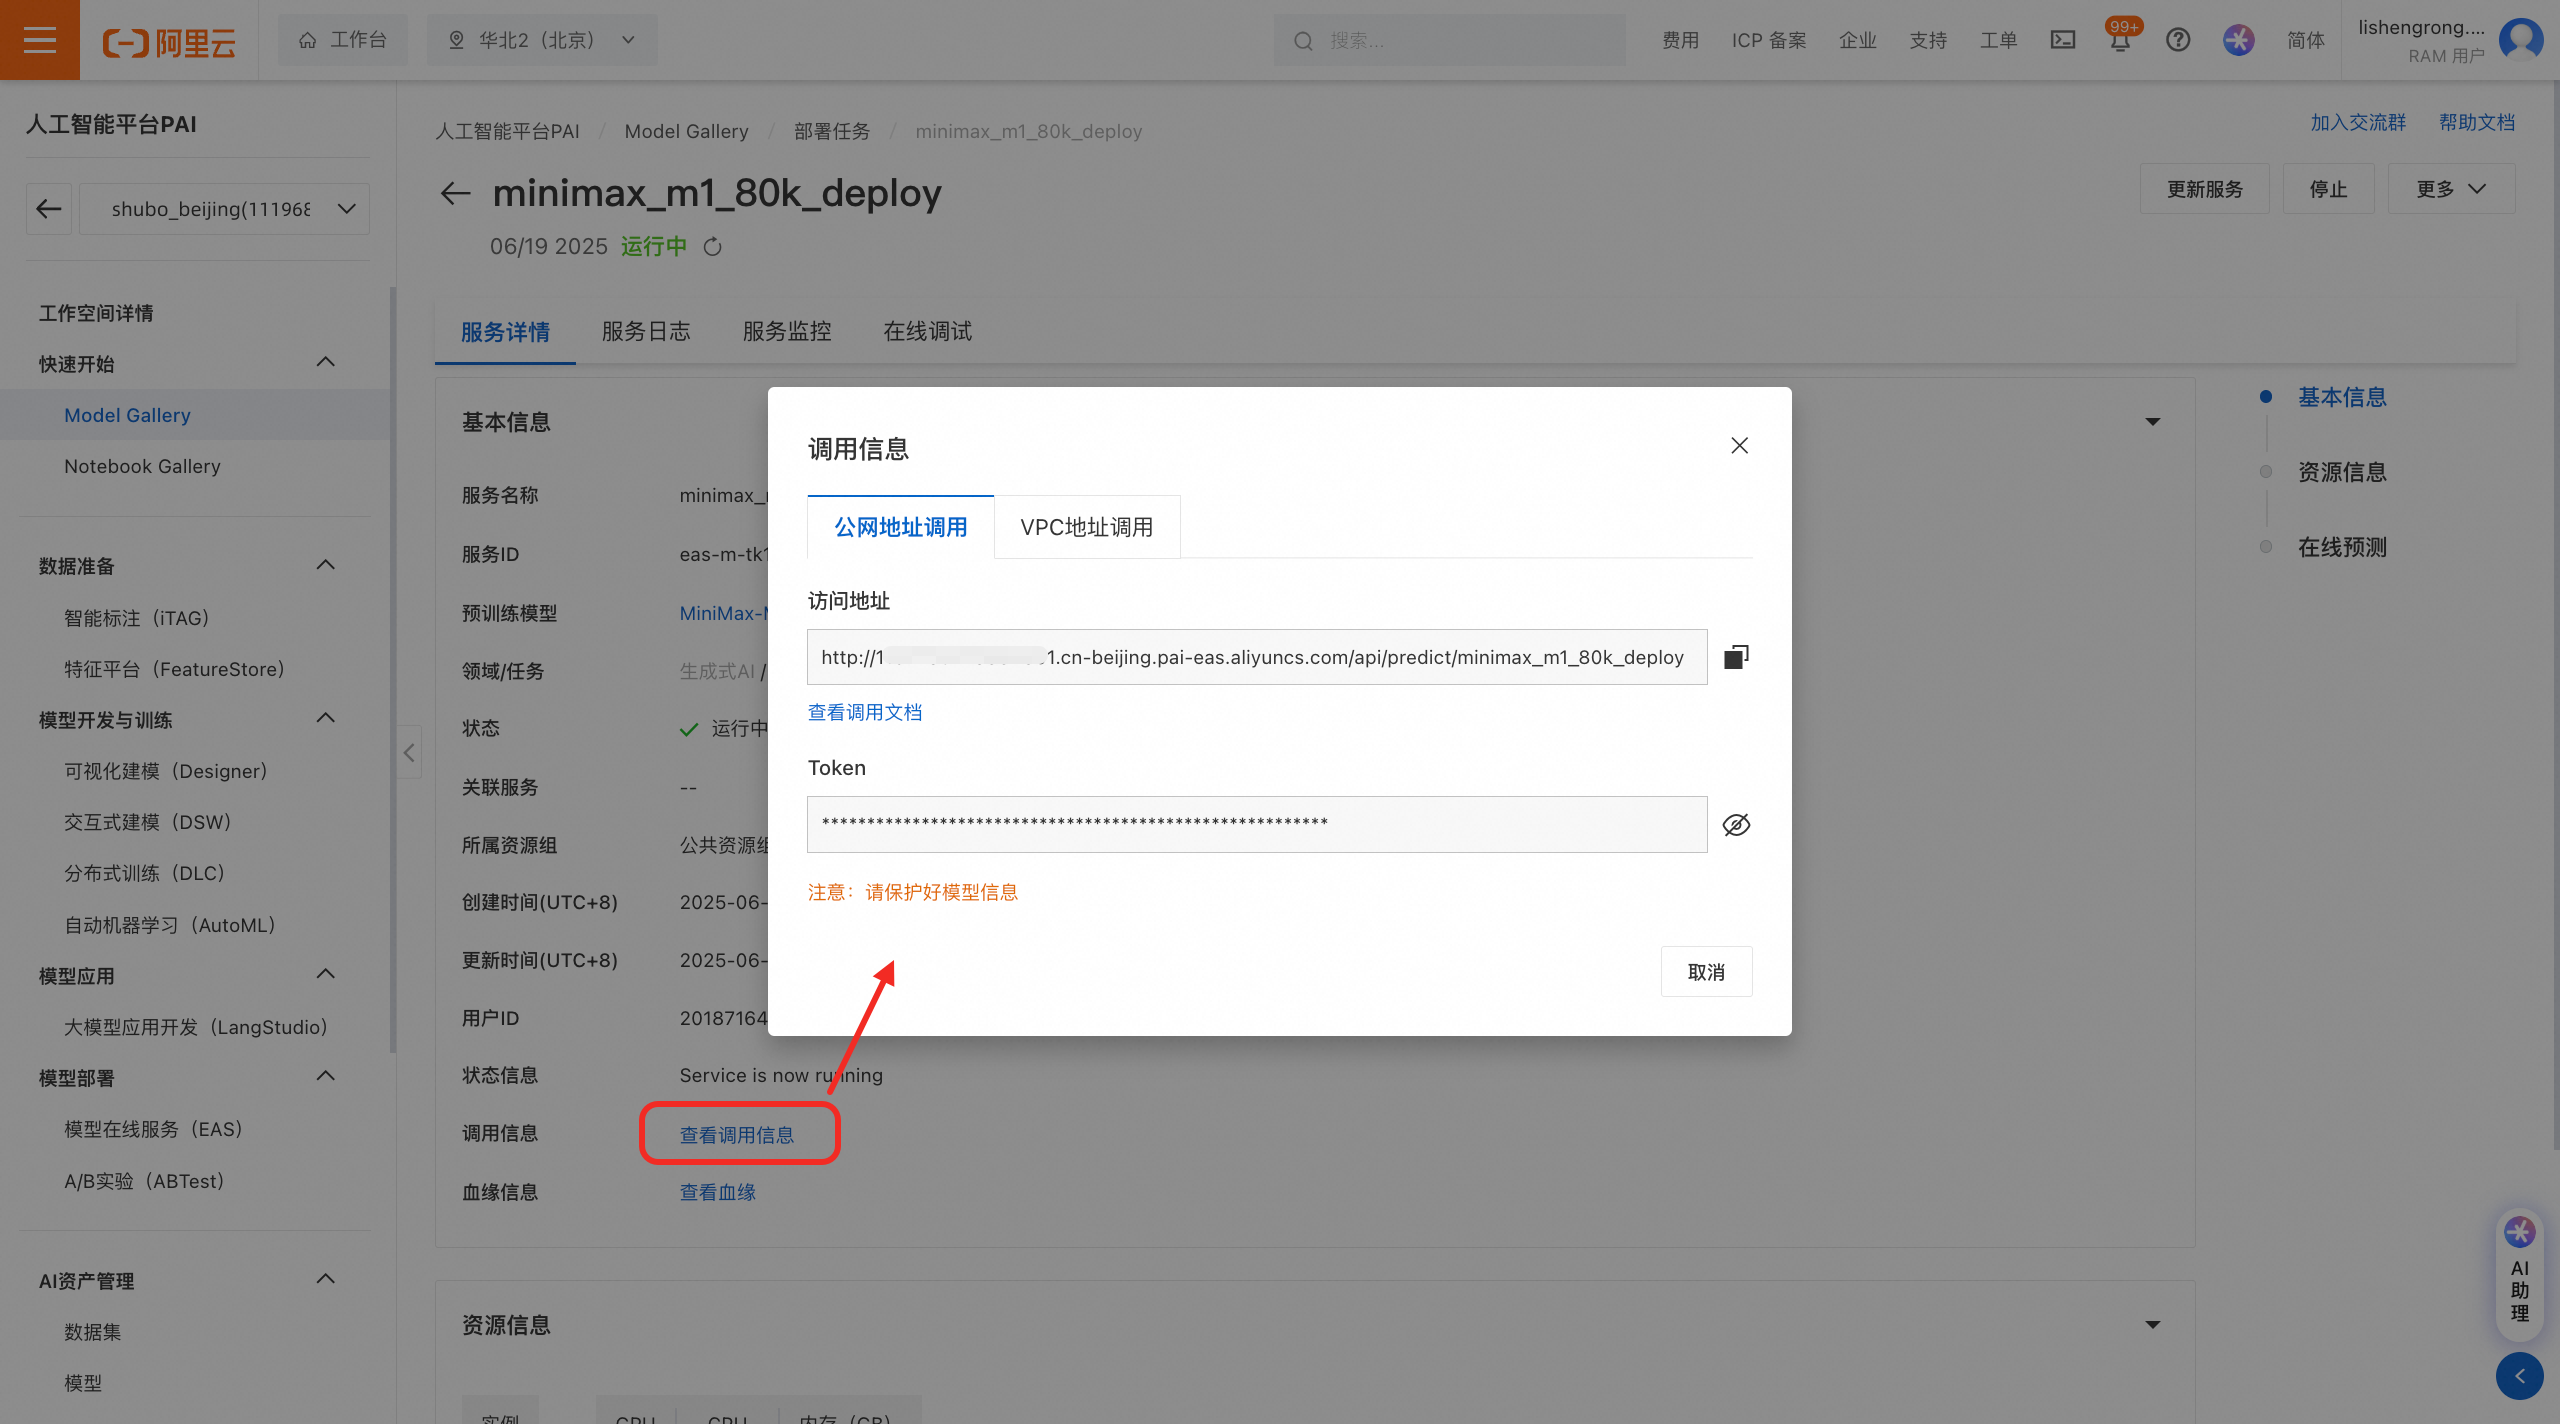Image resolution: width=2560 pixels, height=1424 pixels.
Task: Refresh the service running status
Action: 713,246
